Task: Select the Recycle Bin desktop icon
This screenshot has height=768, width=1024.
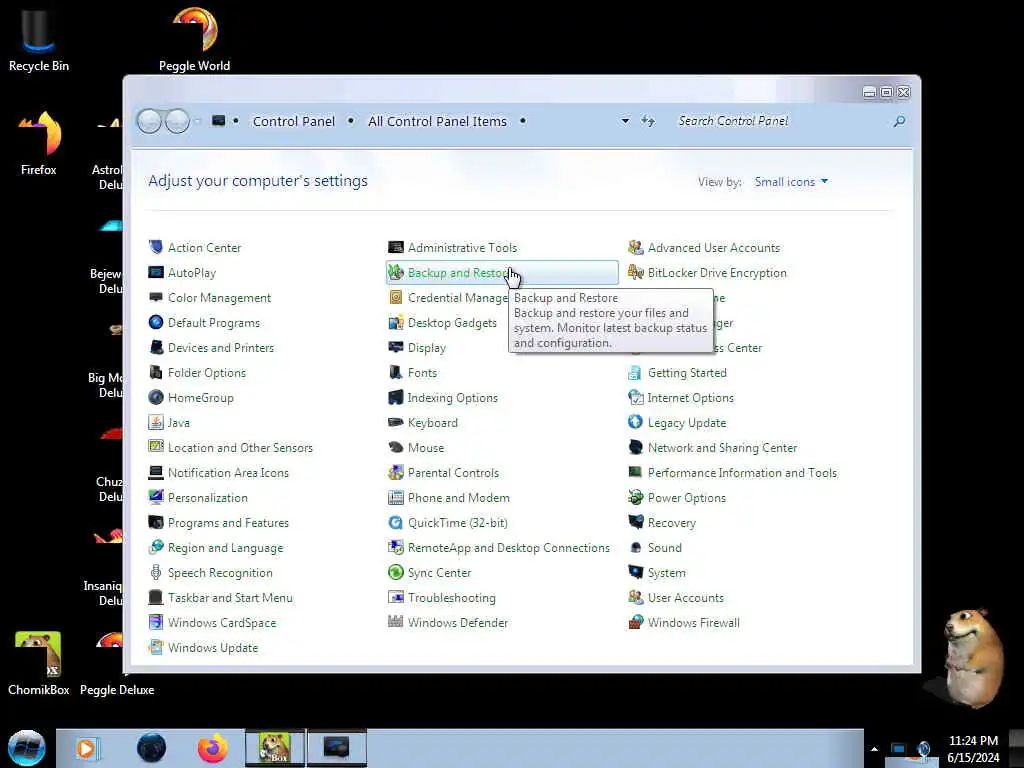Action: click(39, 39)
